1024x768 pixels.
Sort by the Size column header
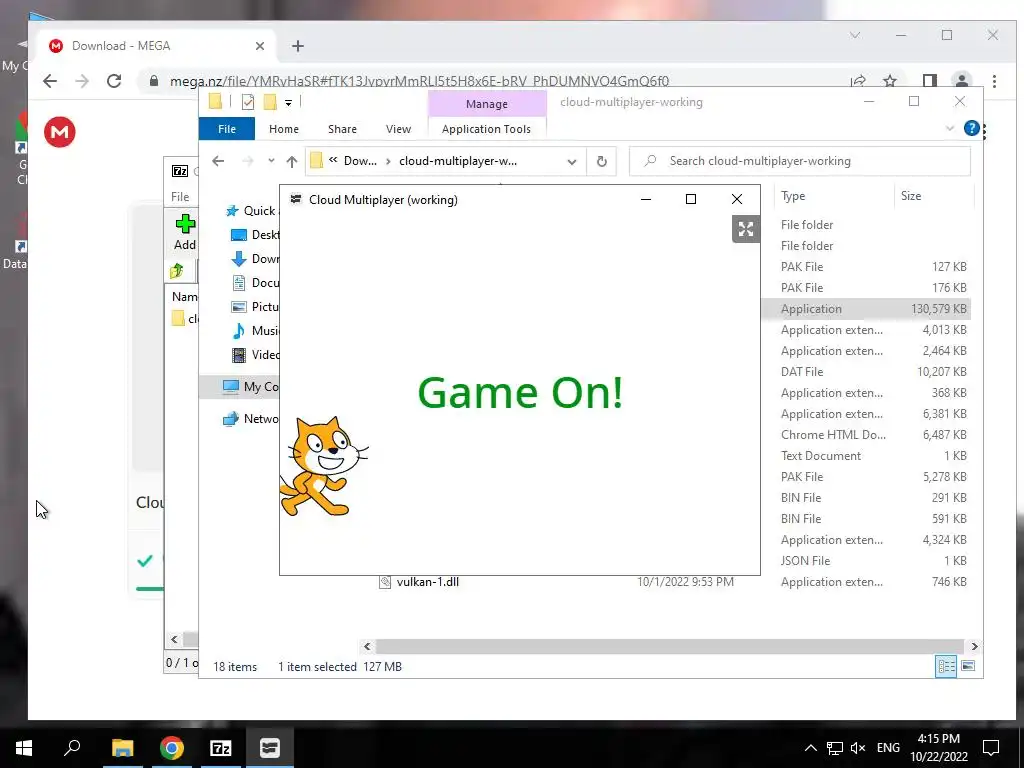coord(933,196)
